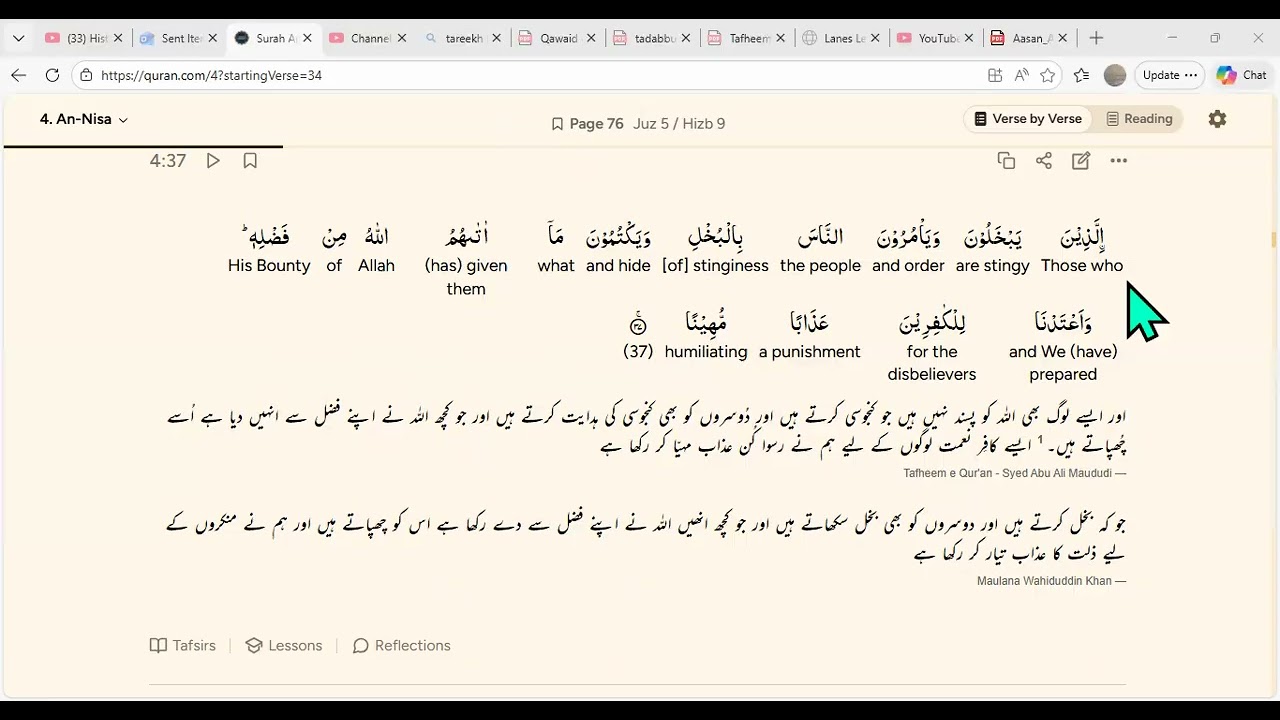View site information icon in address bar
Viewport: 1280px width, 720px height.
pos(87,75)
